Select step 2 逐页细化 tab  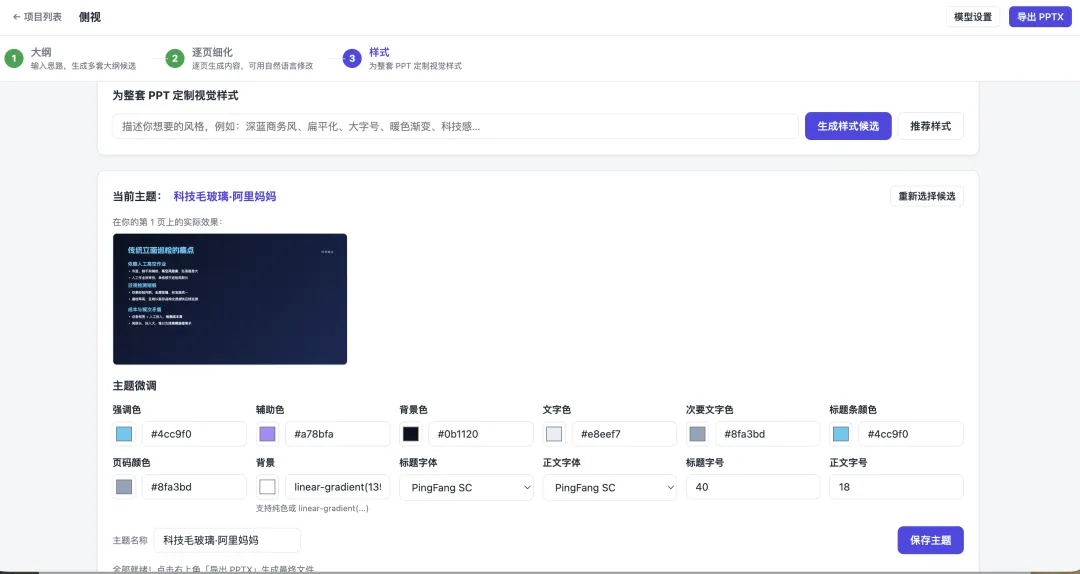tap(240, 59)
